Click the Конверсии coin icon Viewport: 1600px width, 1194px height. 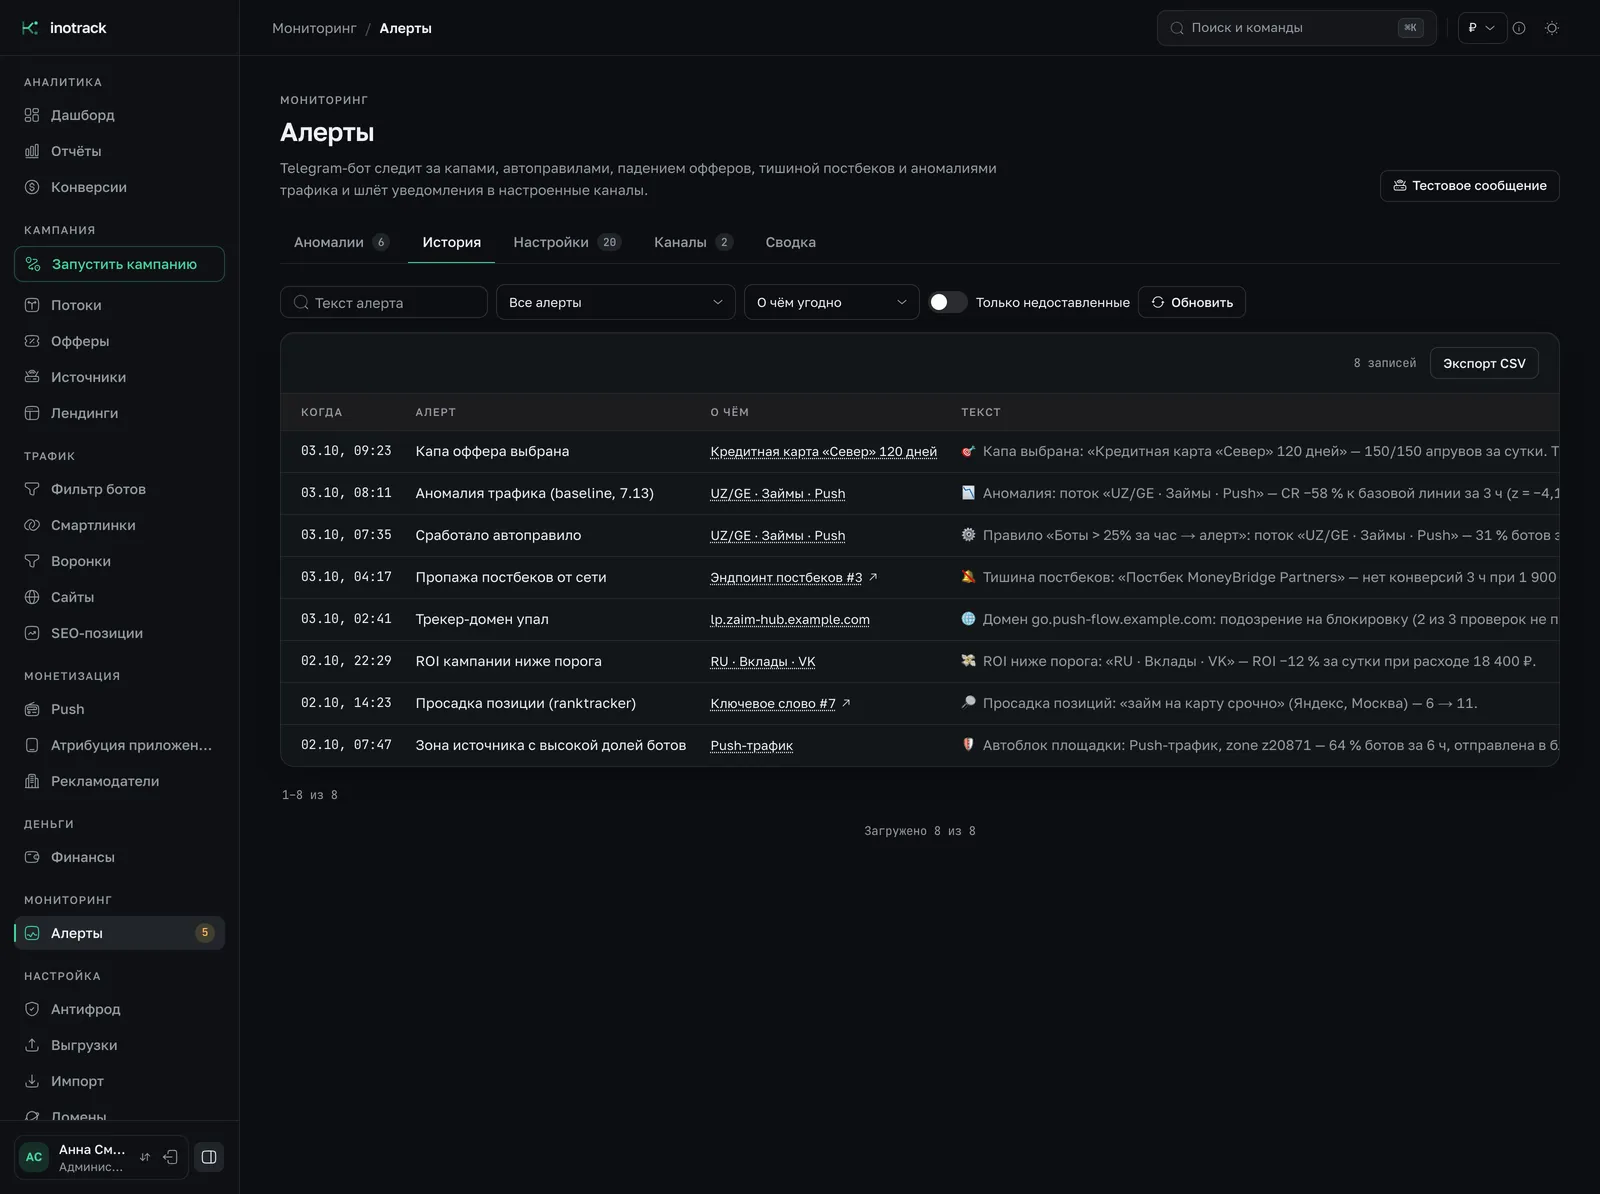coord(32,187)
